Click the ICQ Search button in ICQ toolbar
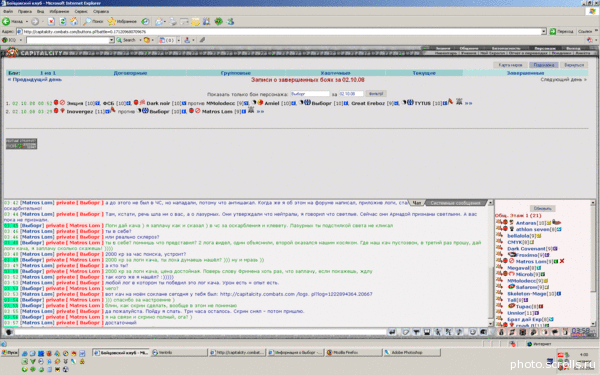 (126, 40)
